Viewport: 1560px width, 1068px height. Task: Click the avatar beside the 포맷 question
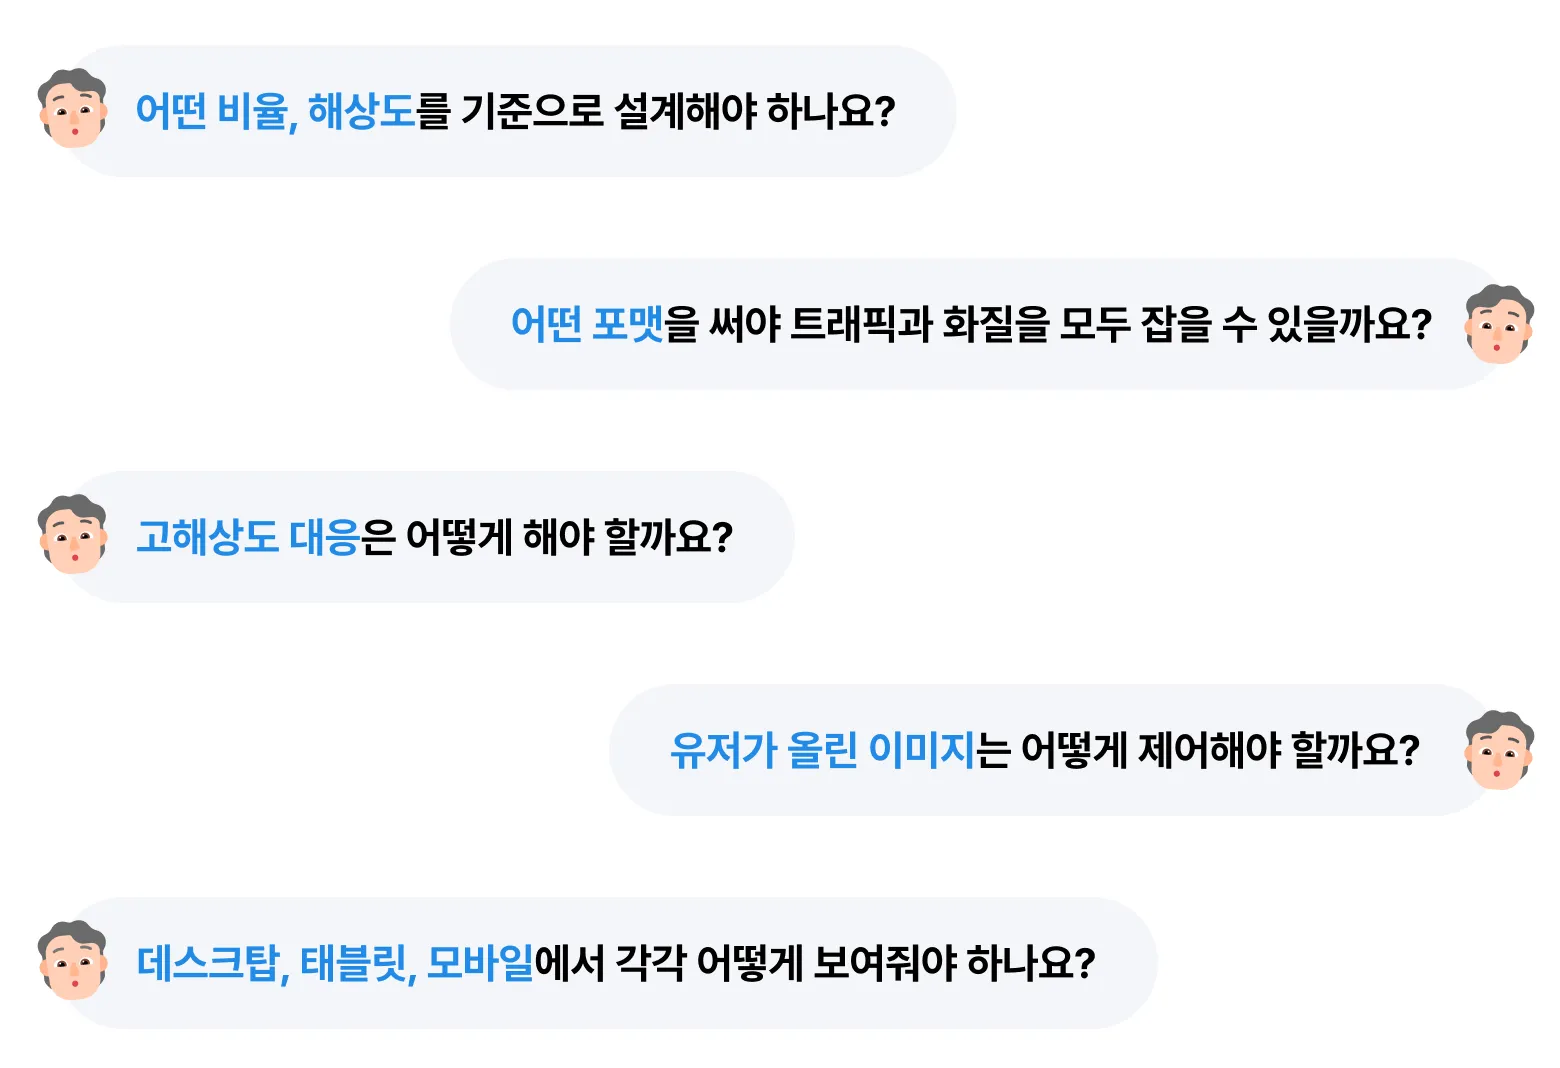coord(1499,324)
